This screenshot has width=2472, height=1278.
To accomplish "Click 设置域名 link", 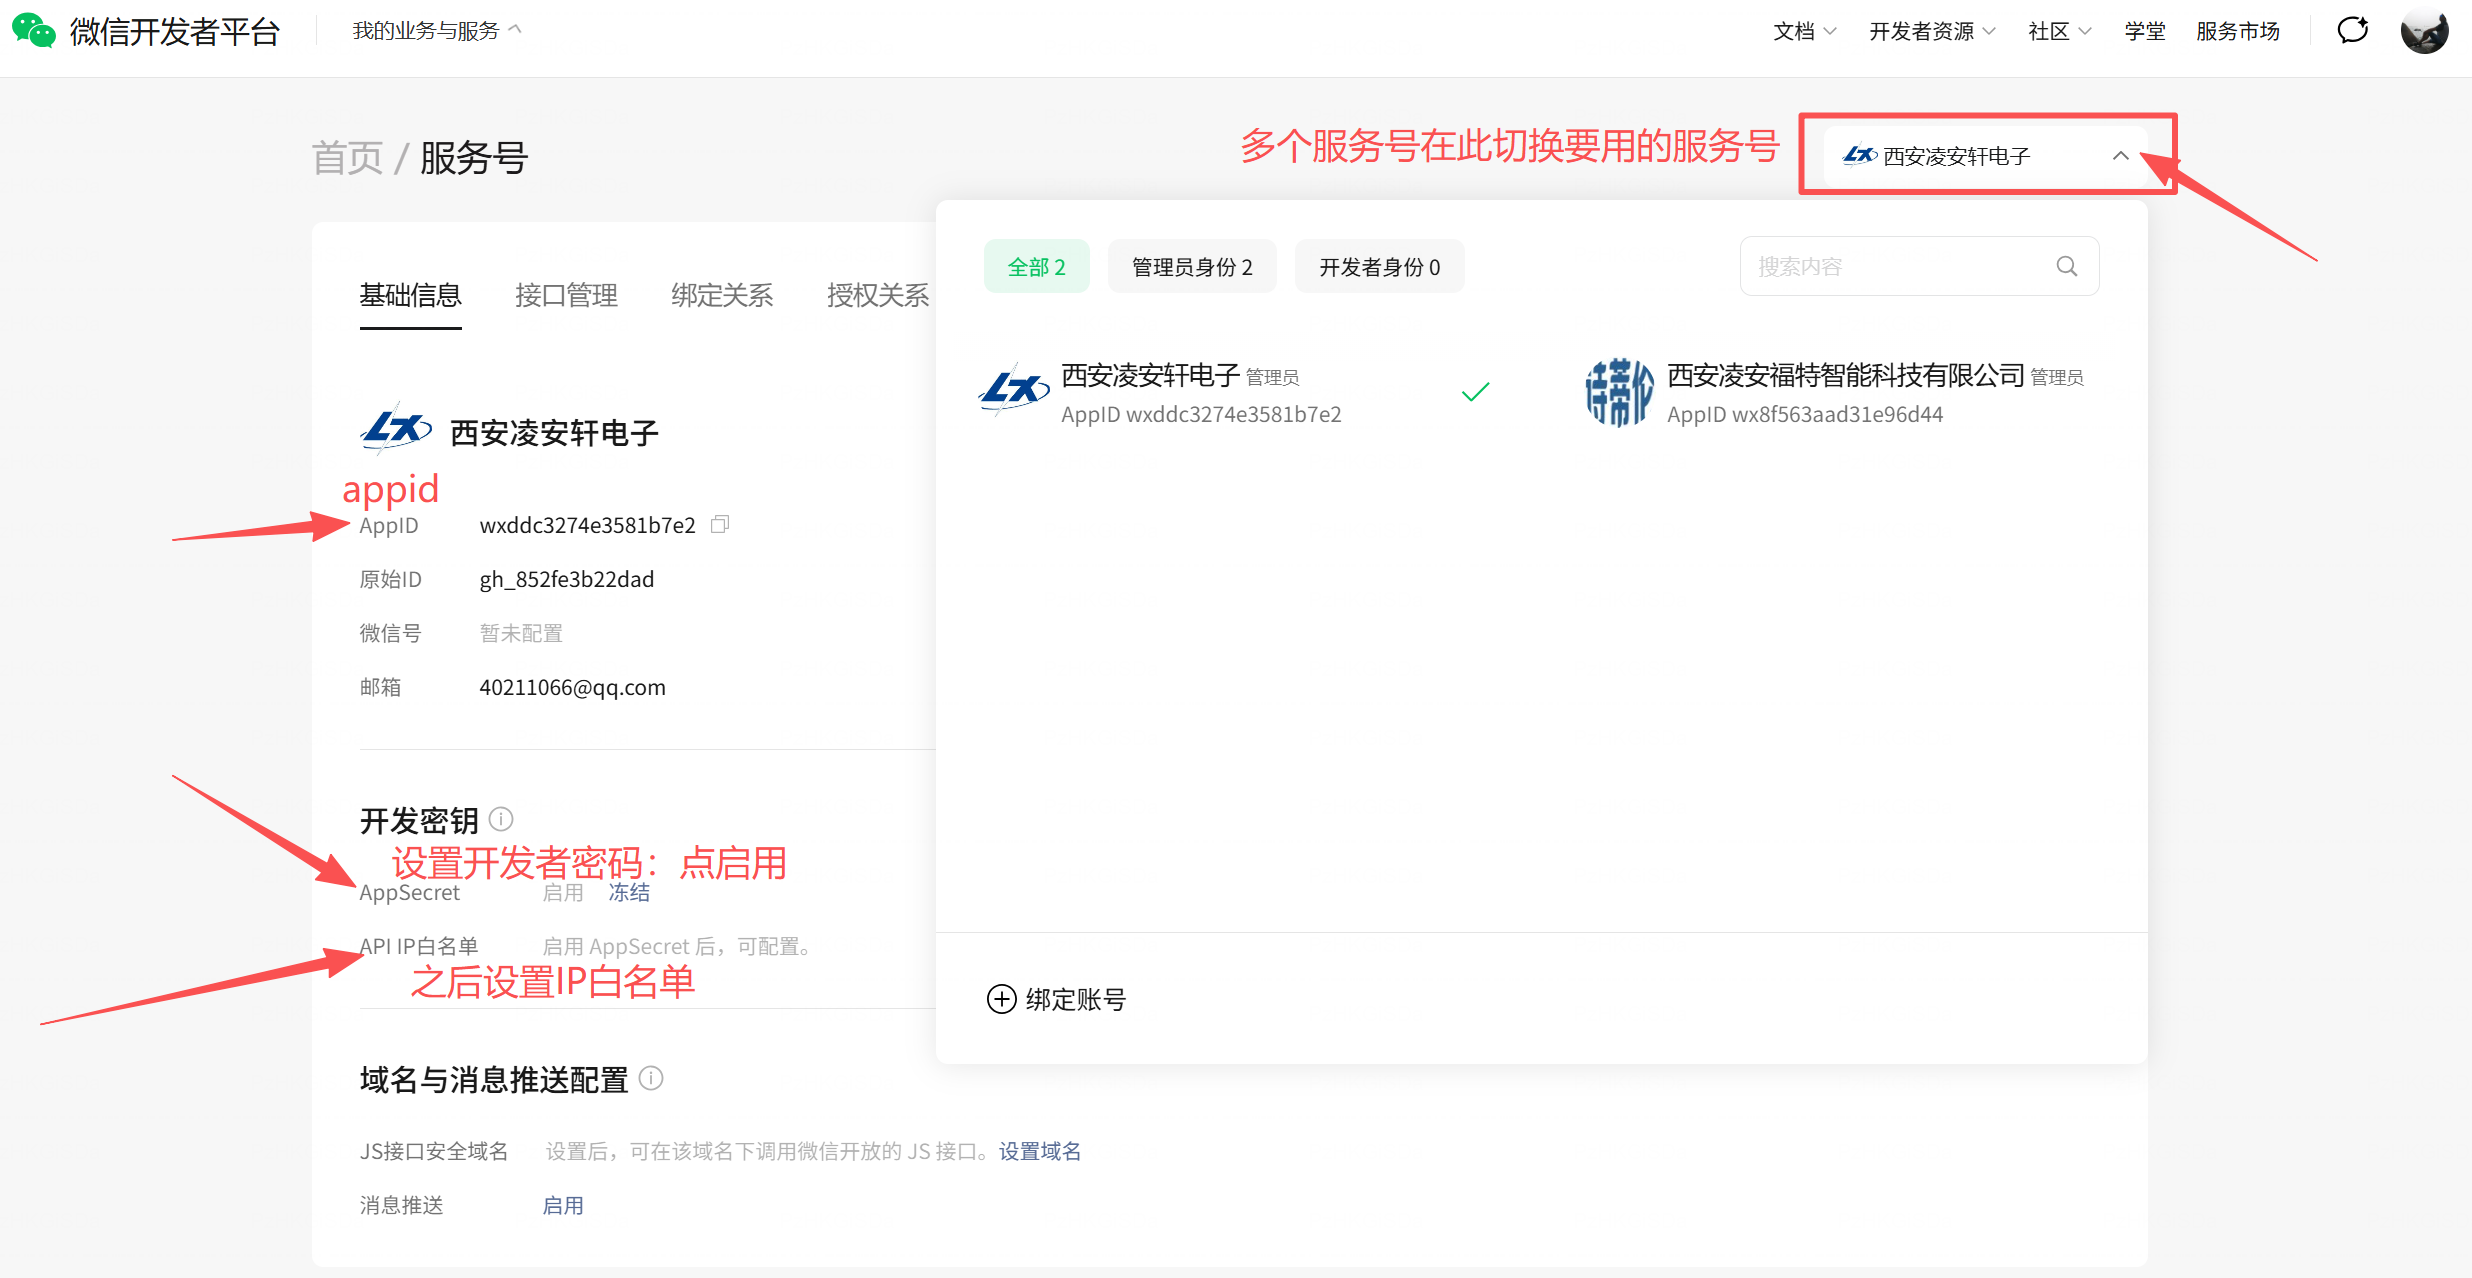I will pos(1040,1151).
